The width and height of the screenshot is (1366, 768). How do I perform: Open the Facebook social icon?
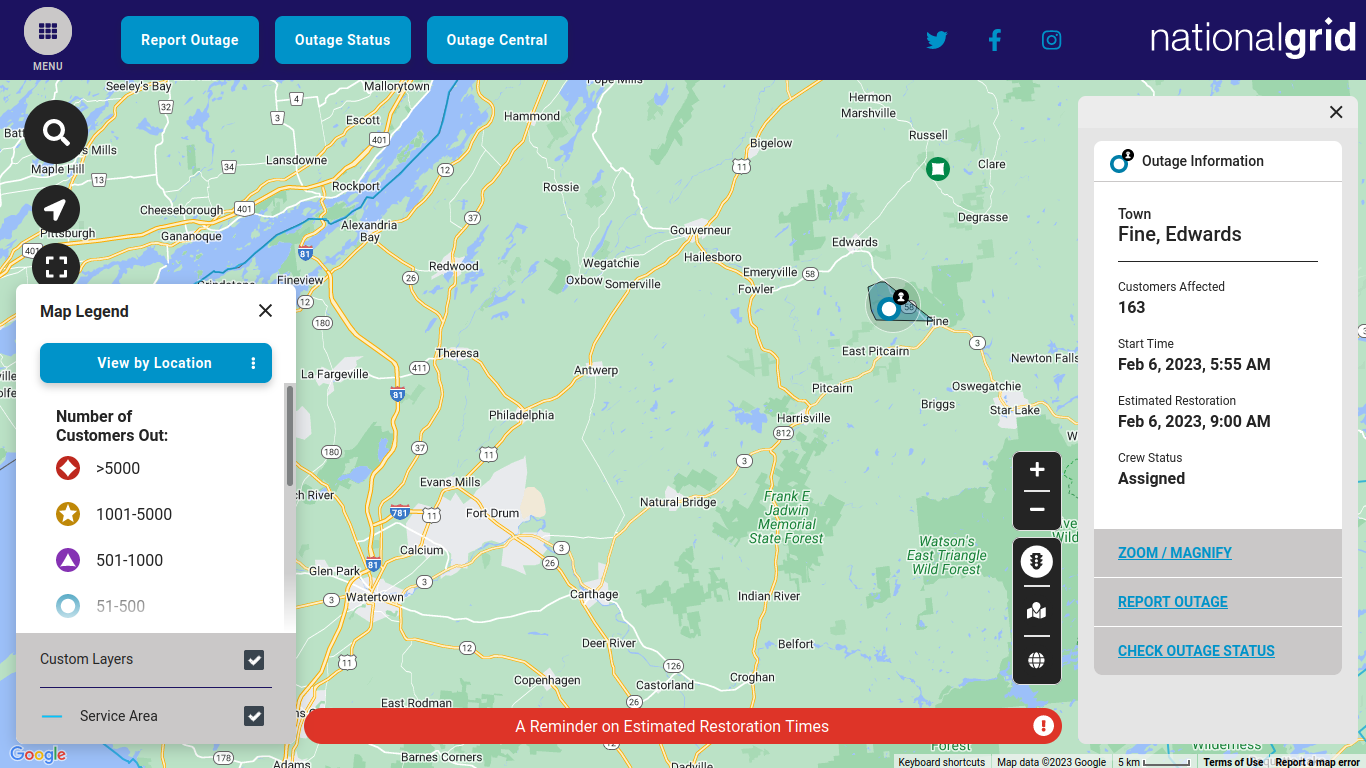pyautogui.click(x=994, y=40)
